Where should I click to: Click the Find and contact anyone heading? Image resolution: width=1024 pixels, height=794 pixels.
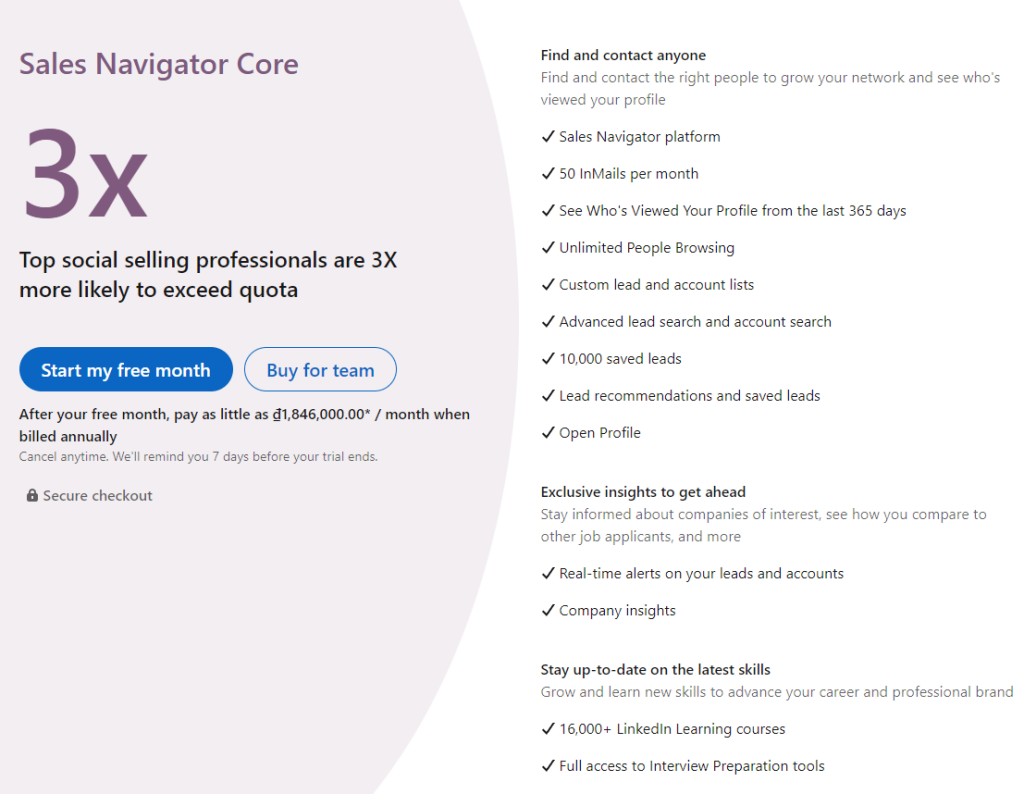click(623, 55)
